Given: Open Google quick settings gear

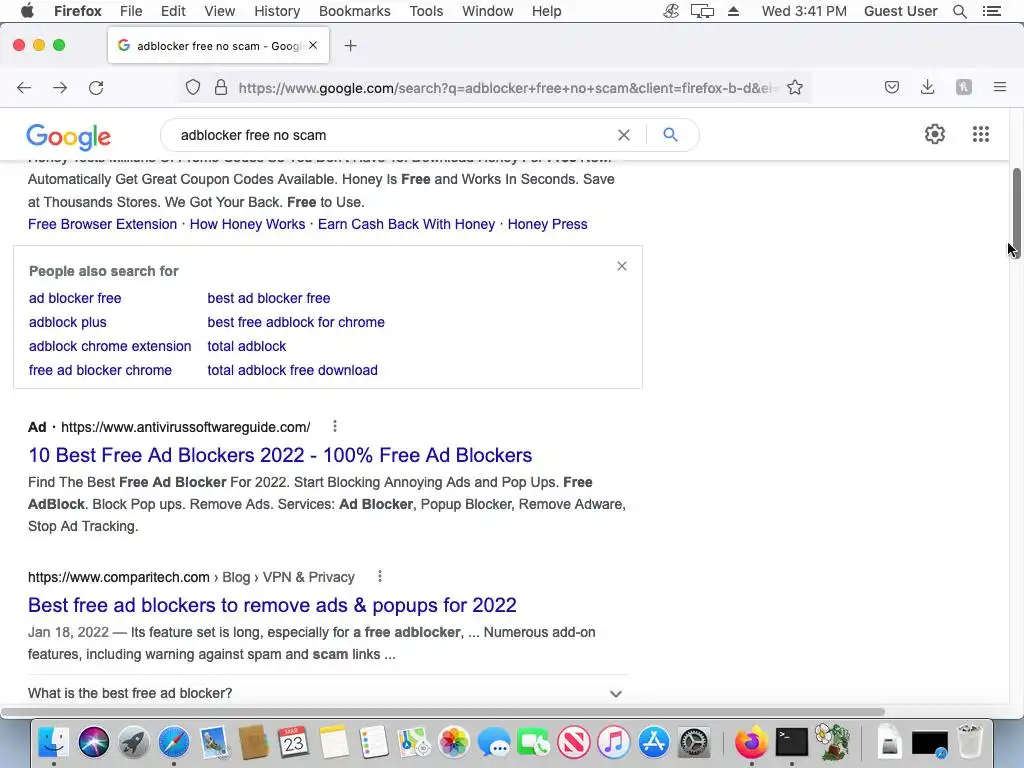Looking at the screenshot, I should 935,134.
